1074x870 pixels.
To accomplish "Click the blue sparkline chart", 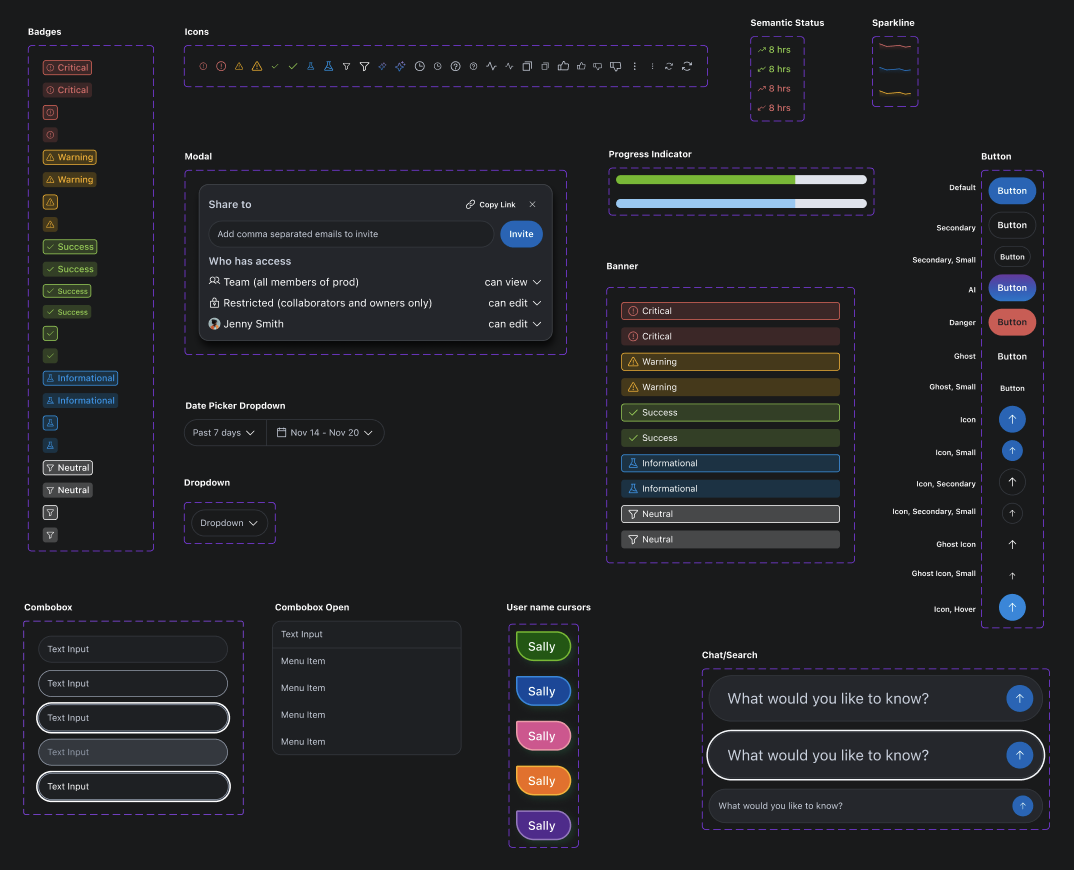I will 895,69.
